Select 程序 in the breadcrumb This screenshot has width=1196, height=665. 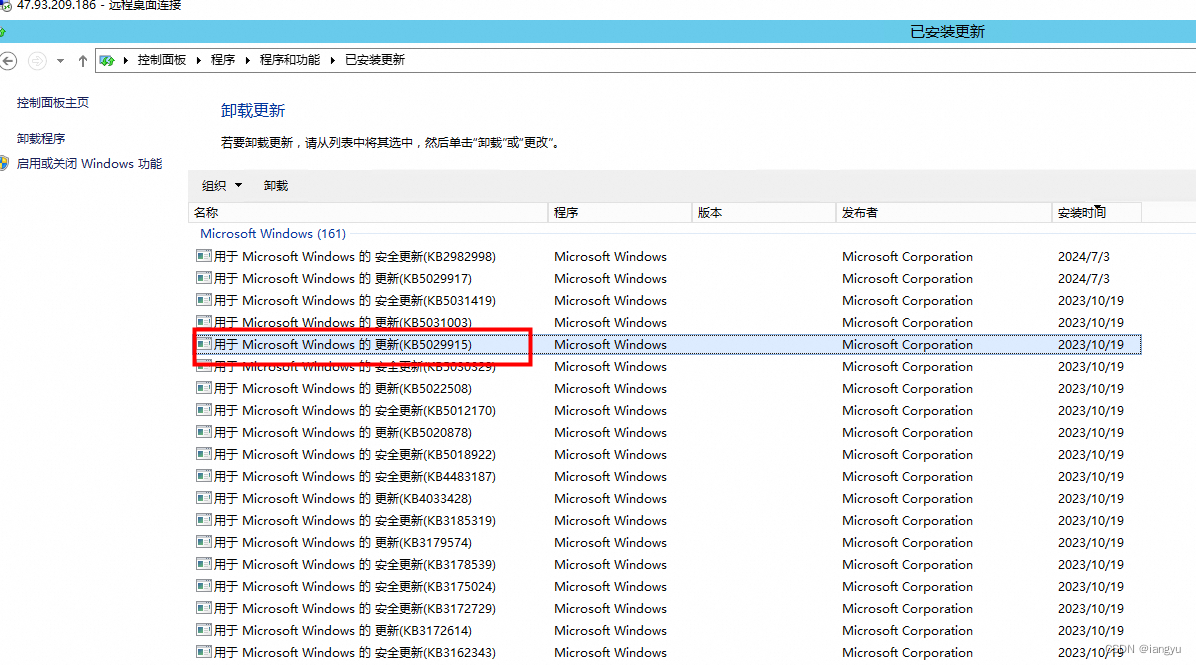pos(223,59)
